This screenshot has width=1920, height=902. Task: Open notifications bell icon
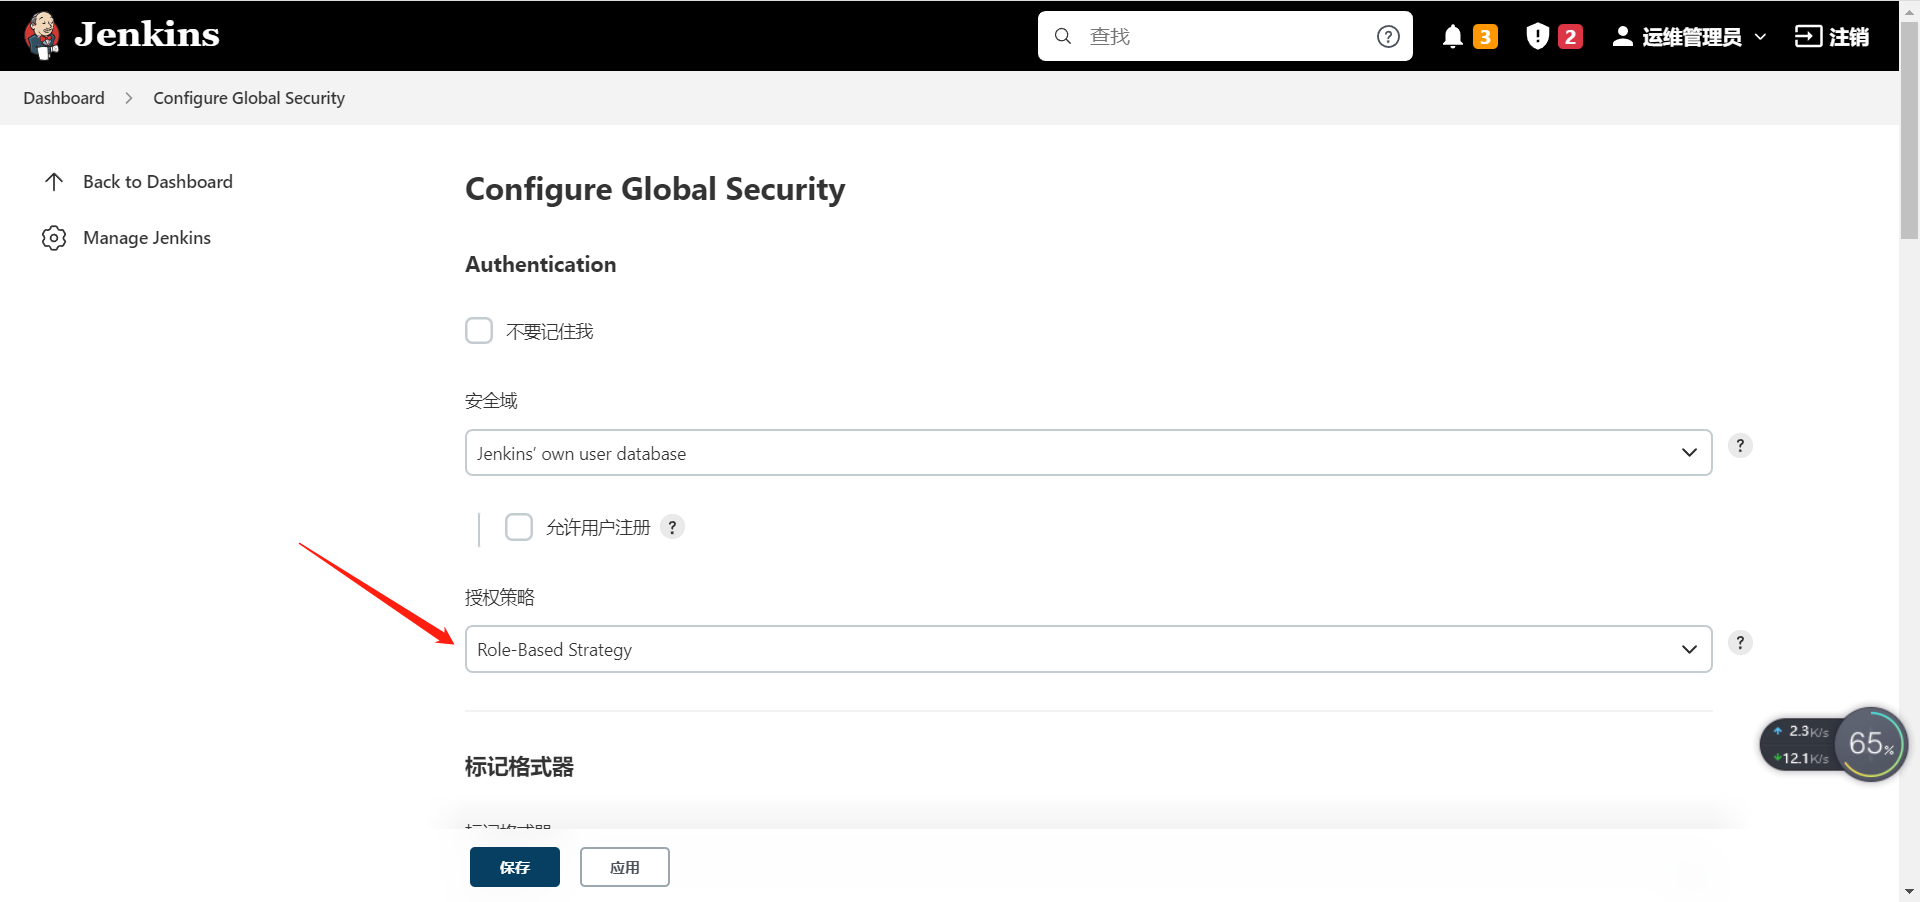(1453, 37)
